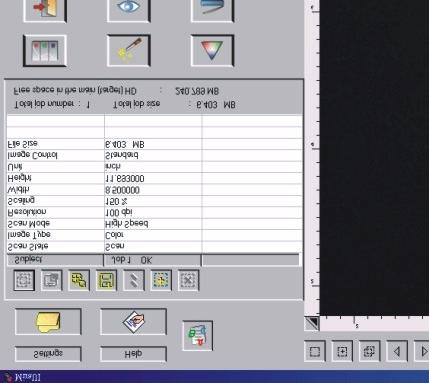
Task: Click the 'Height' row label
Action: 19,178
